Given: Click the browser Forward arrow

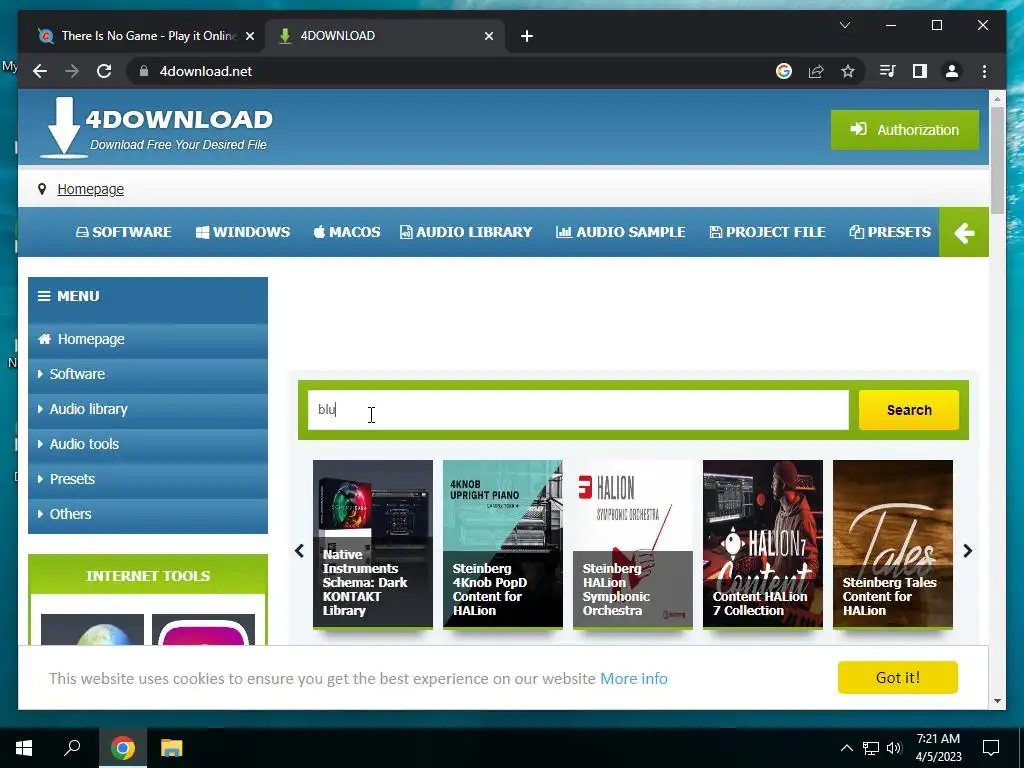Looking at the screenshot, I should point(72,71).
